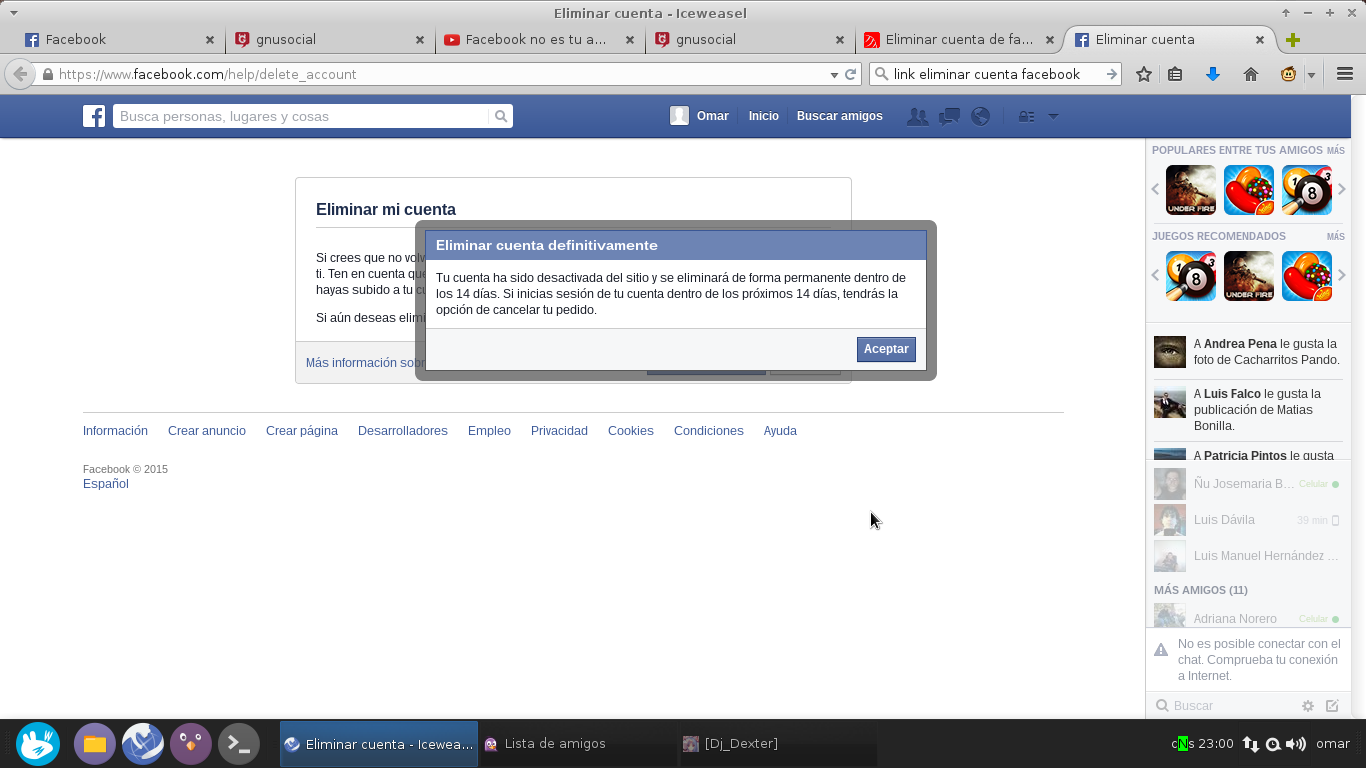1366x768 pixels.
Task: Next arrow on popular games carousel
Action: point(1342,190)
